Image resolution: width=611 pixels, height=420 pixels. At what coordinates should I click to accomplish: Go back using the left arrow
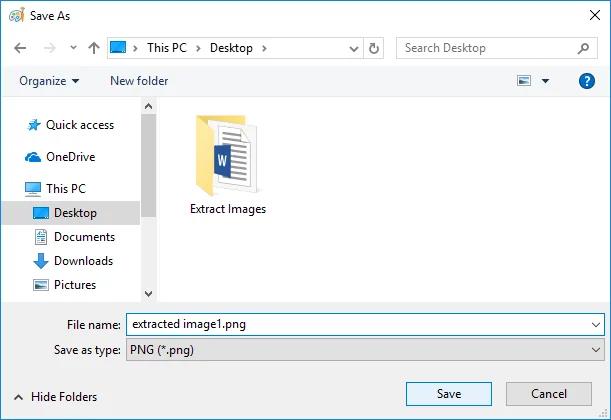(x=20, y=48)
